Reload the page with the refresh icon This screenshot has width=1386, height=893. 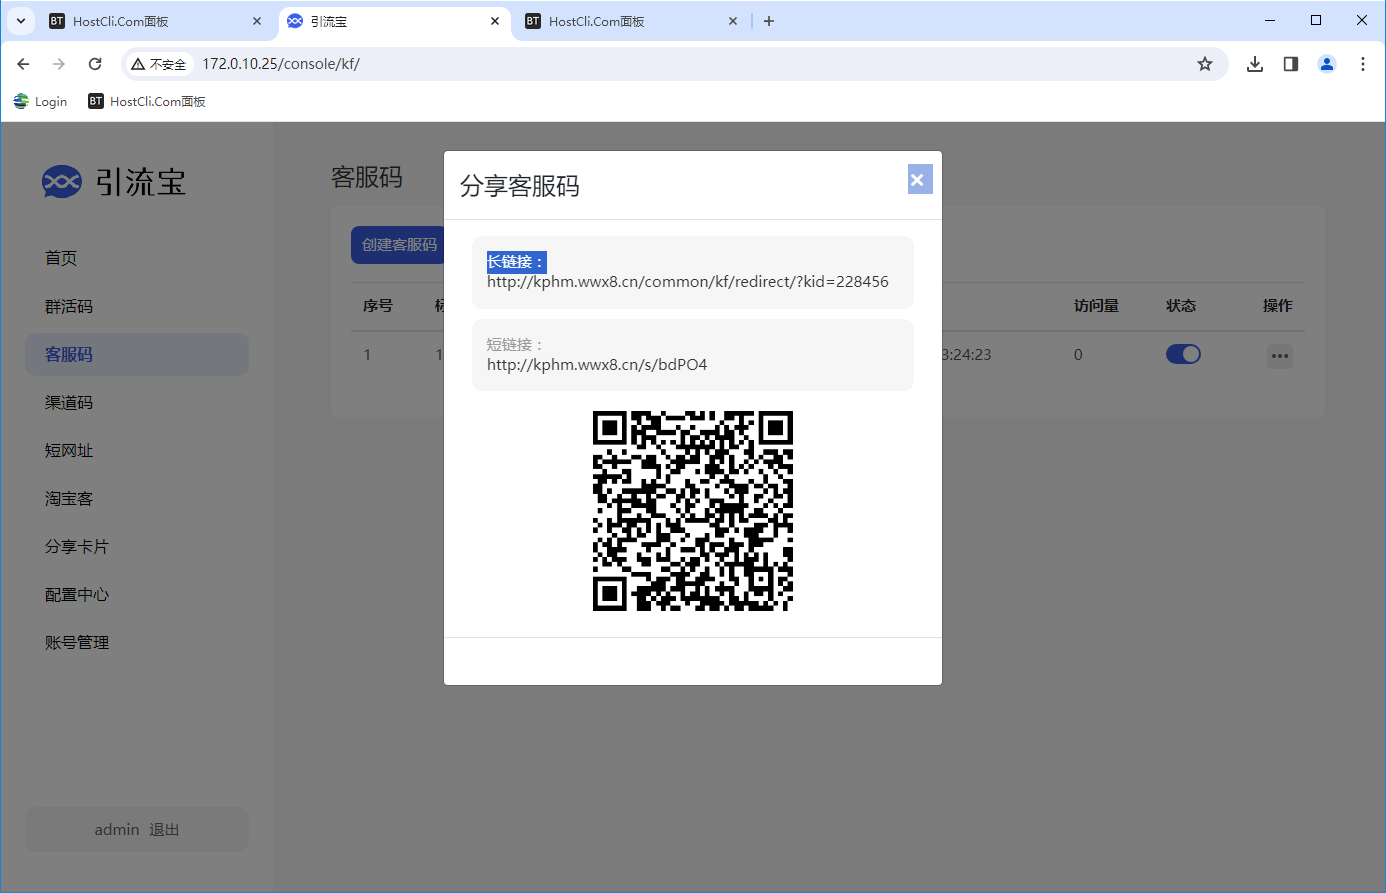click(95, 63)
